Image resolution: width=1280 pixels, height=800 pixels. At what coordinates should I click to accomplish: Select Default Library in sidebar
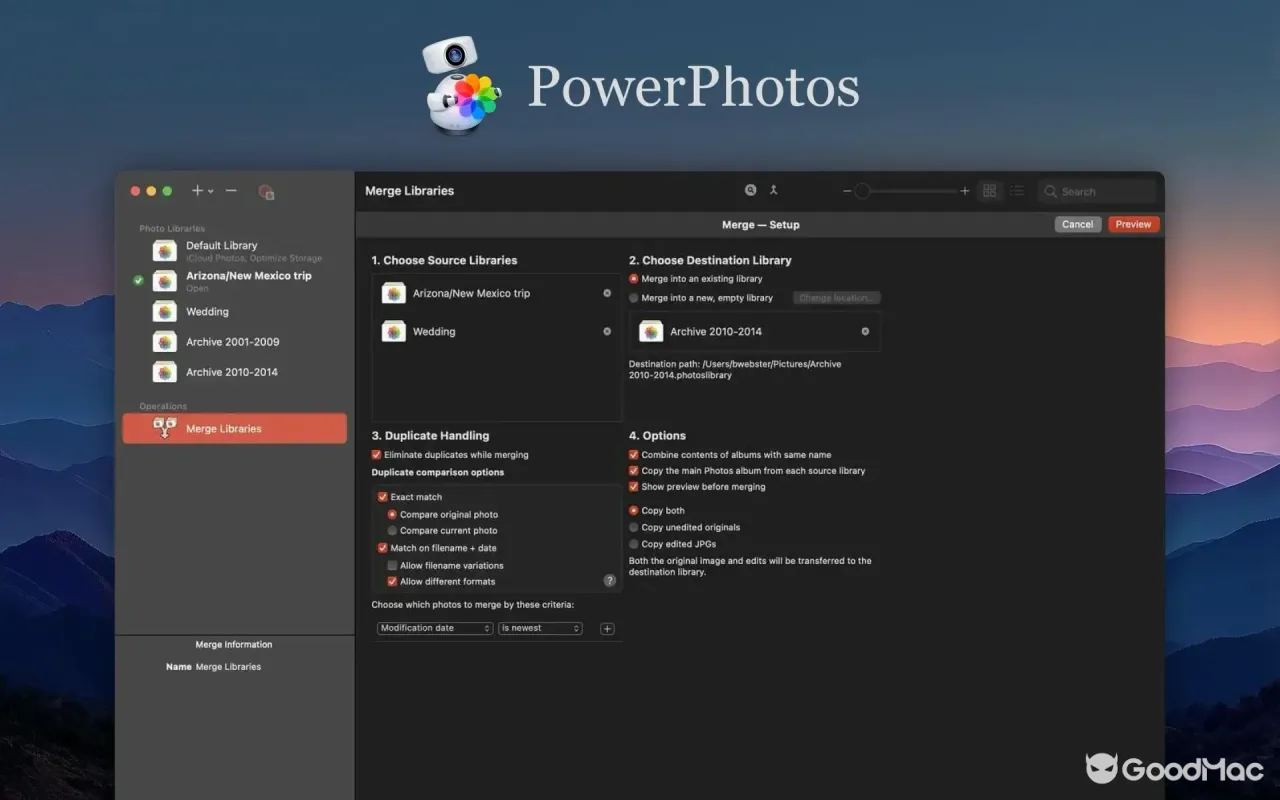coord(235,250)
